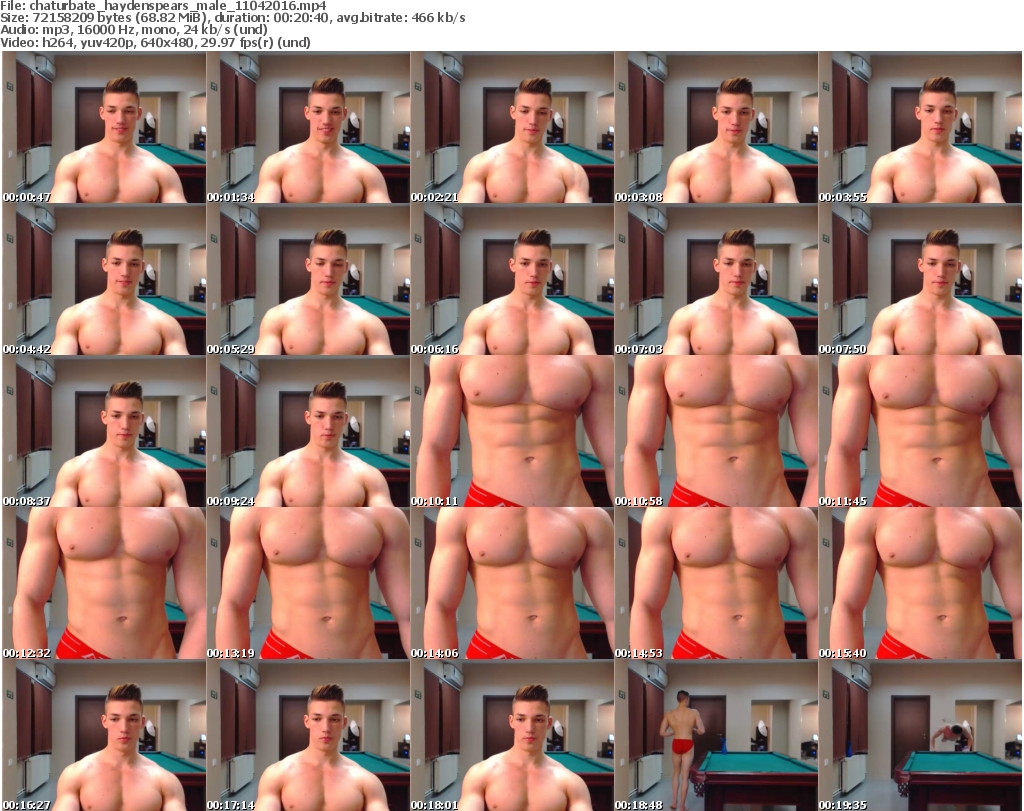The image size is (1024, 811).
Task: Click the thumbnail timestamped 00:00:47
Action: [104, 127]
